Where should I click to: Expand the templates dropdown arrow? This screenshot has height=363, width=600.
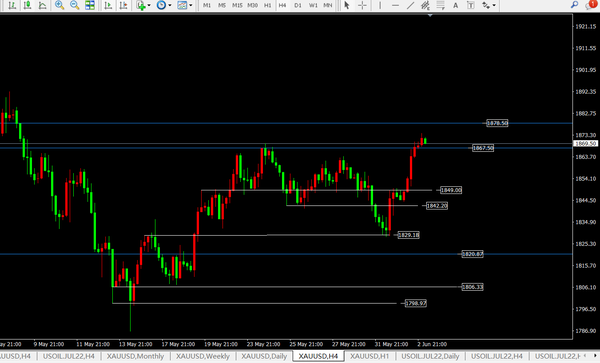point(191,5)
